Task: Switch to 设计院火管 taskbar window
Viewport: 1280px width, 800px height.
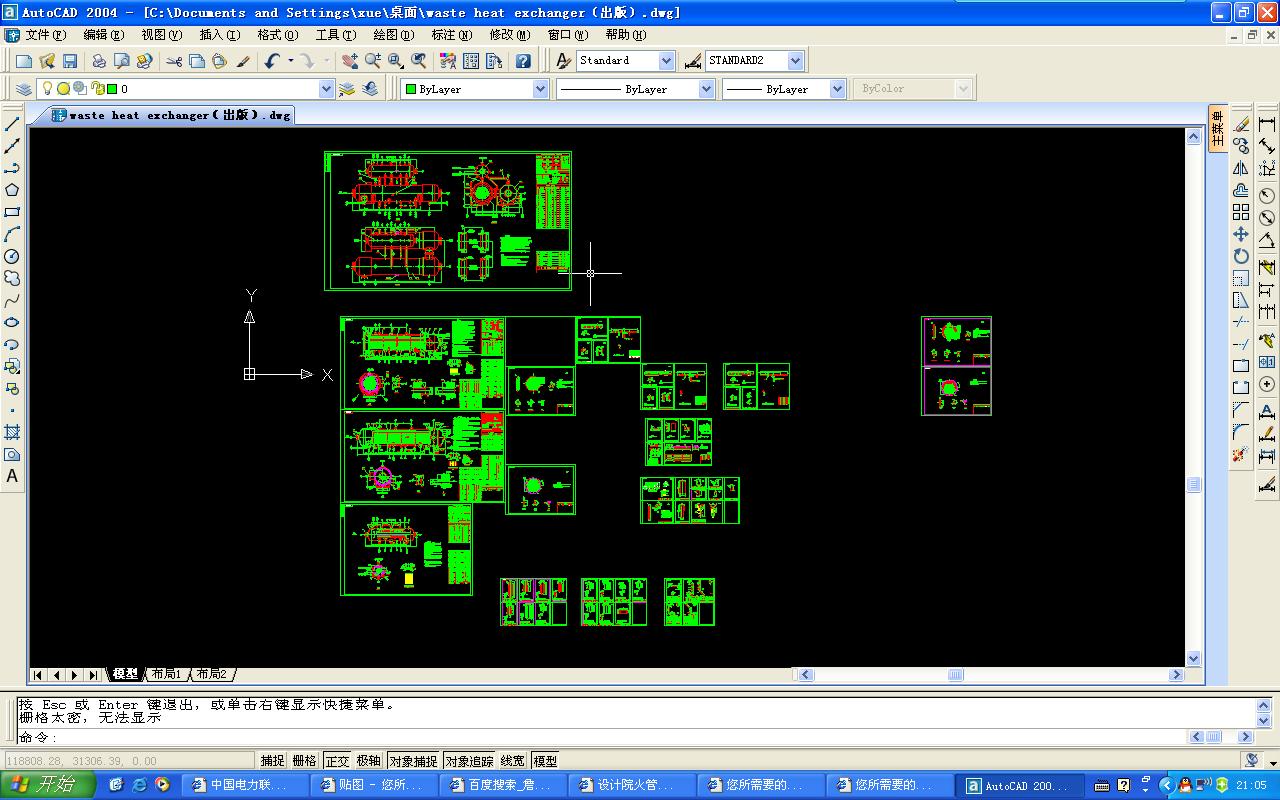Action: pos(634,785)
